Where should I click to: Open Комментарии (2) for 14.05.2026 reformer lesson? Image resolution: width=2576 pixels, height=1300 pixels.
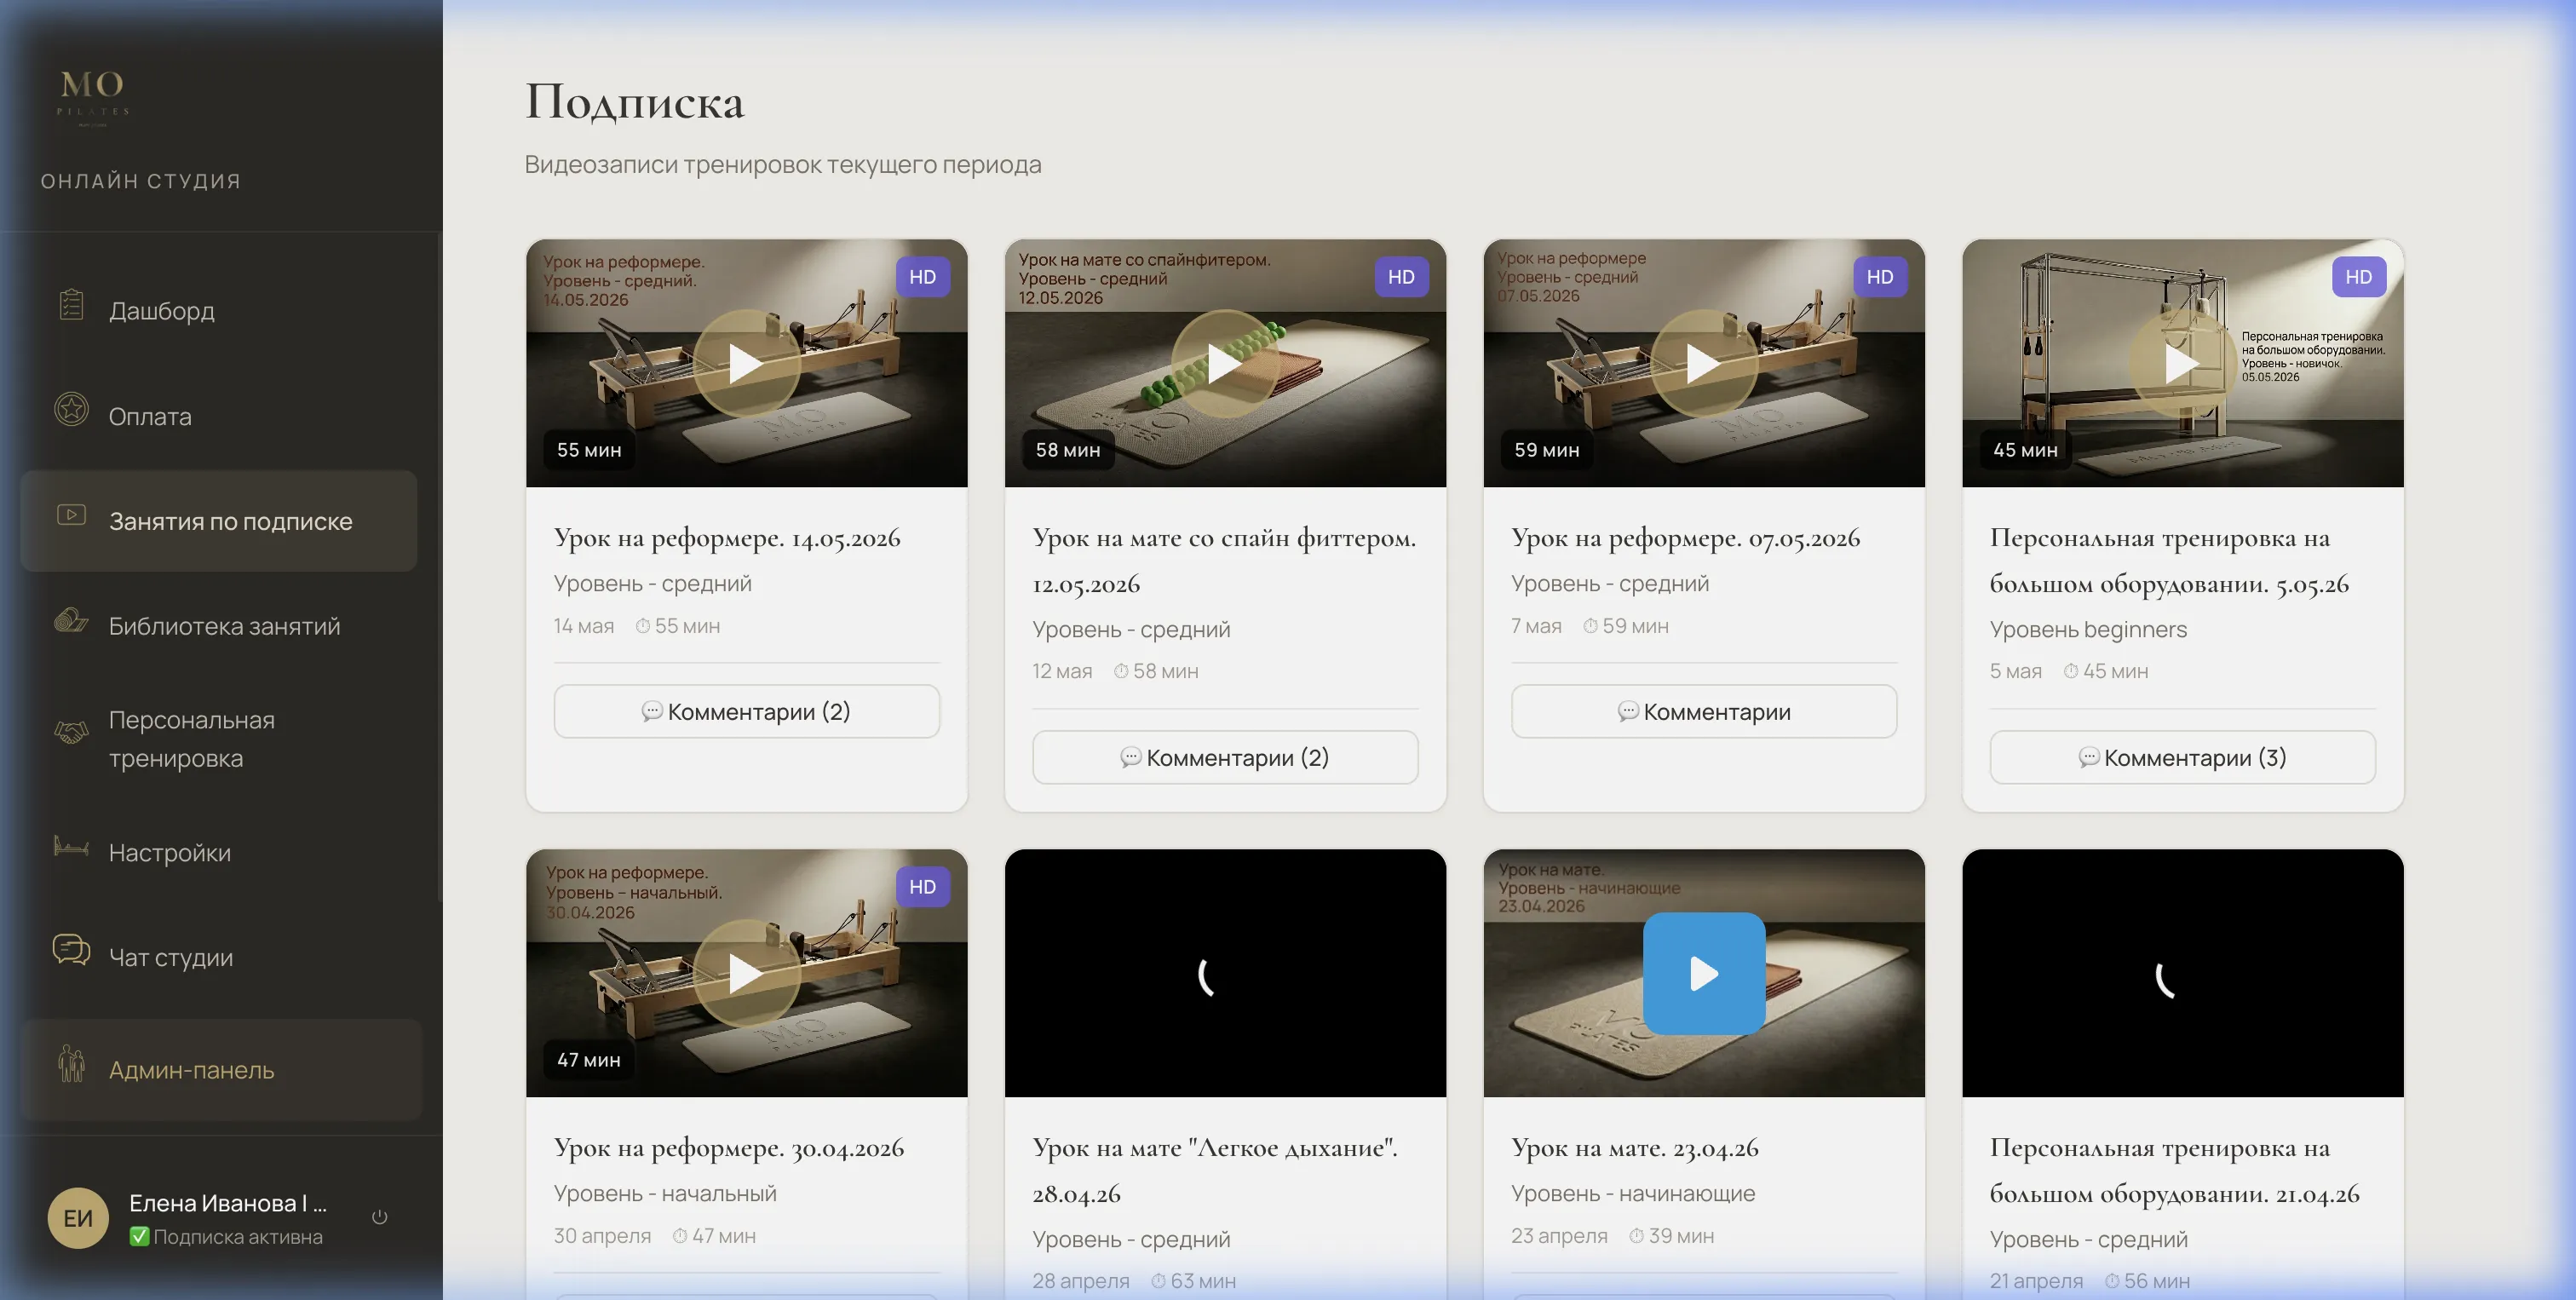[746, 711]
